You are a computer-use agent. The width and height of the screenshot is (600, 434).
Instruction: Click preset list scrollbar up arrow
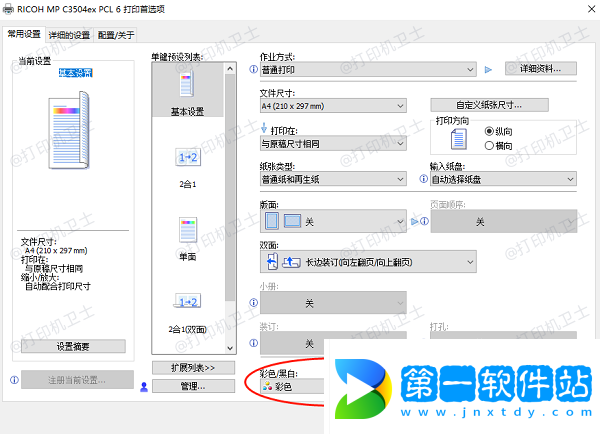pyautogui.click(x=230, y=69)
